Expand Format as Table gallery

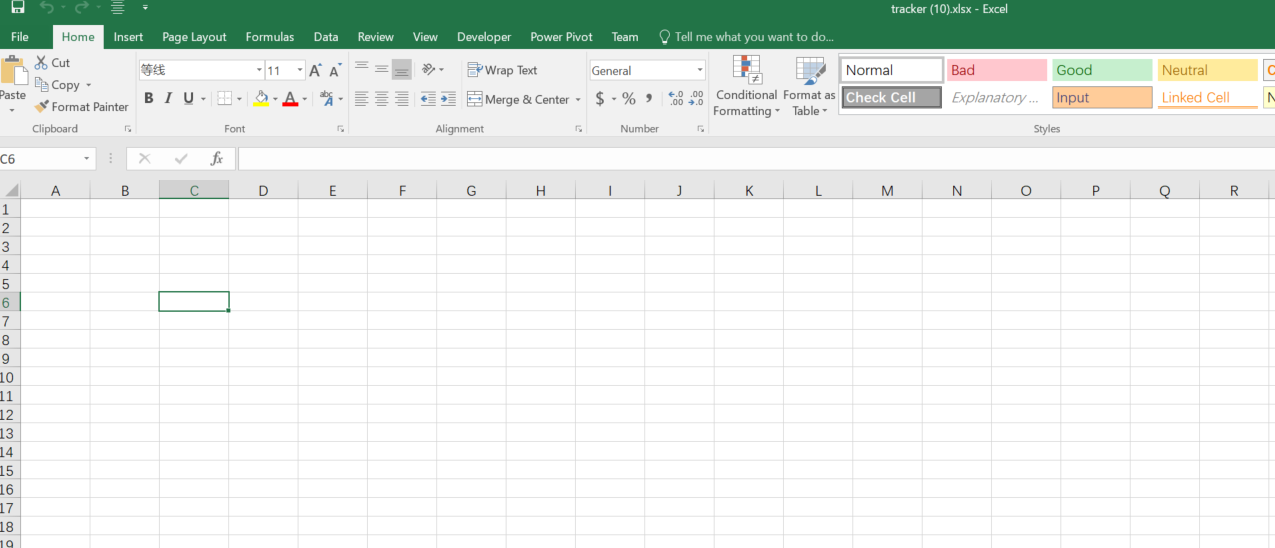tap(809, 86)
